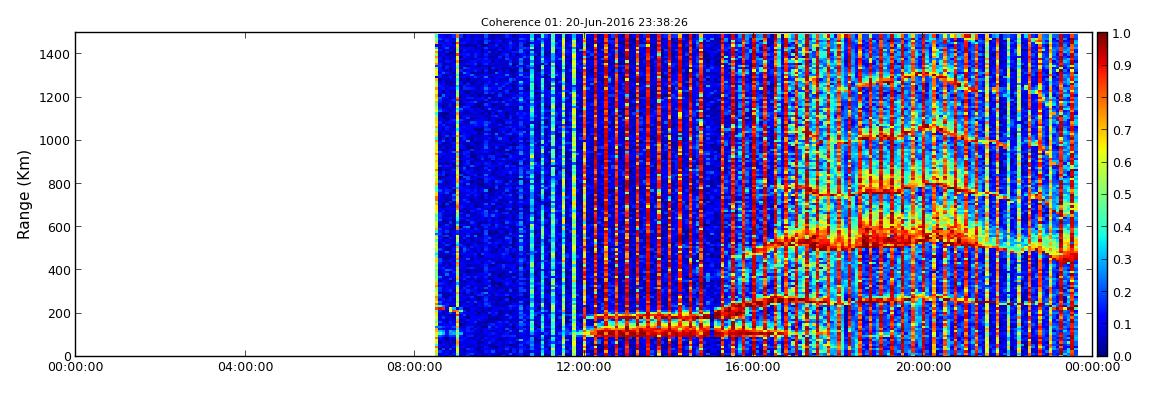
Task: Click the x-axis time label 12:00:00
Action: (x=584, y=367)
